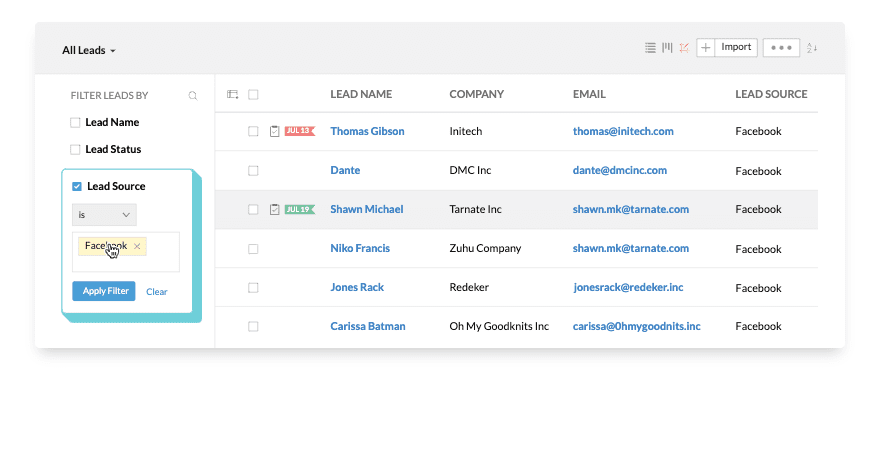Select Dante row checkbox
The height and width of the screenshot is (450, 874).
253,171
